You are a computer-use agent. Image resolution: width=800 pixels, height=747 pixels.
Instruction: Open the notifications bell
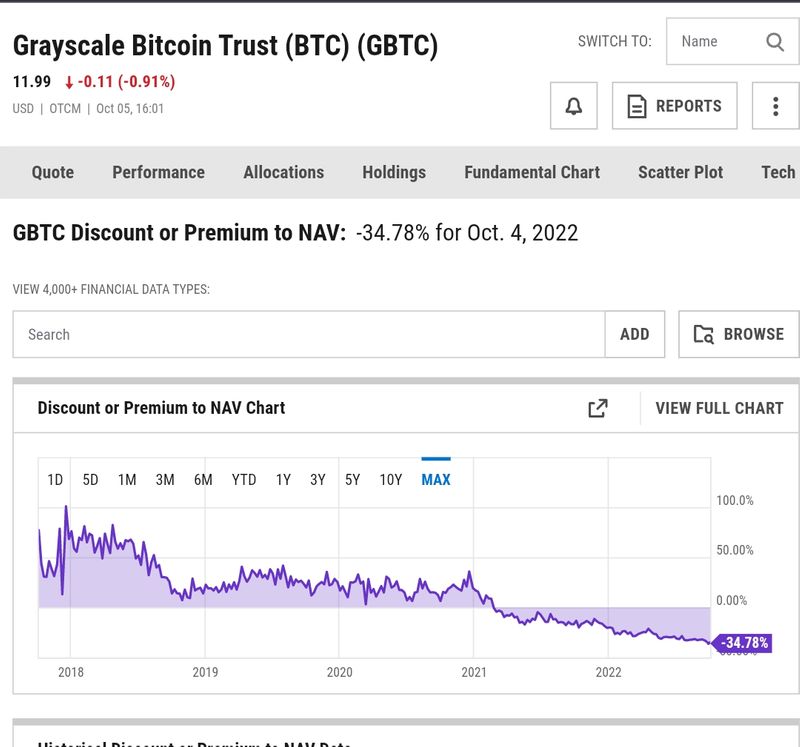572,105
